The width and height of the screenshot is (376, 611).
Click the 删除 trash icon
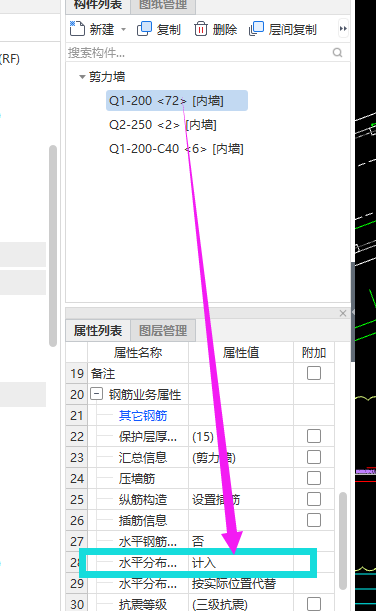[x=201, y=29]
